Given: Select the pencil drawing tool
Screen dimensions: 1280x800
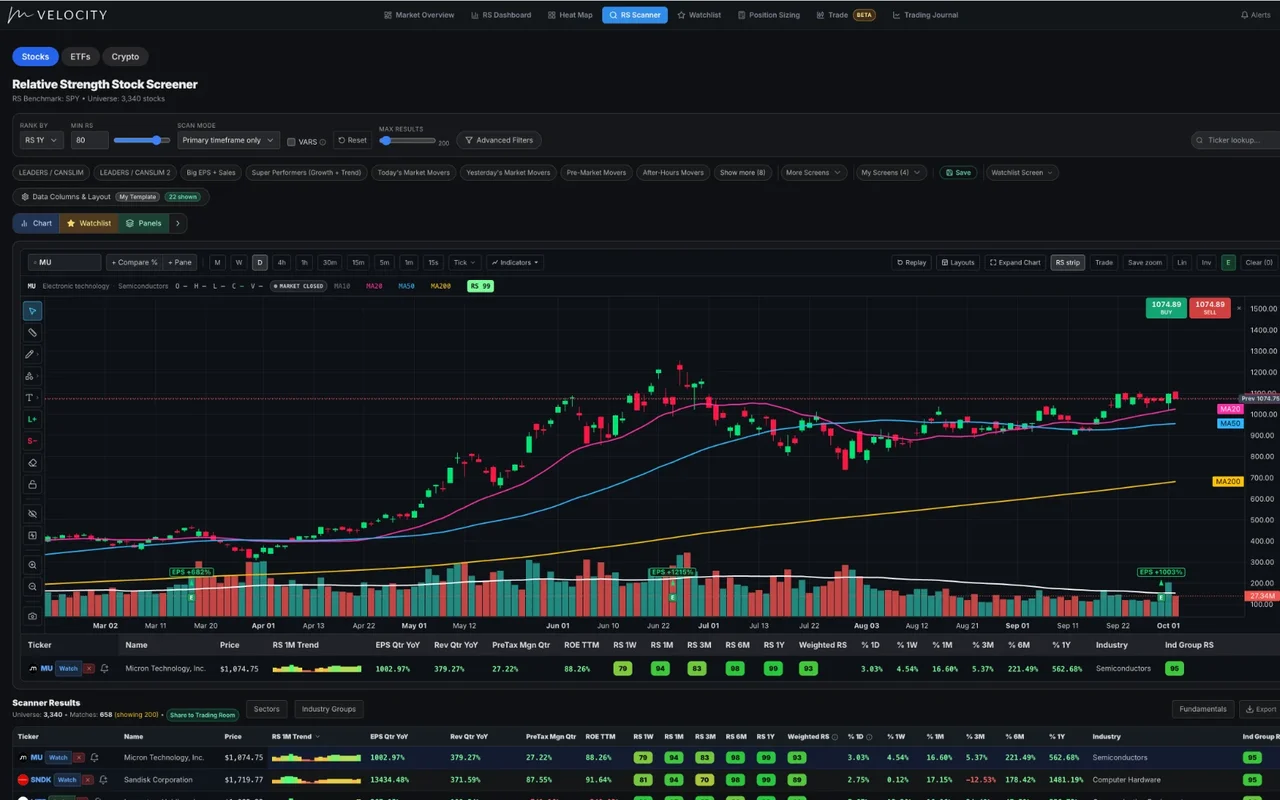Looking at the screenshot, I should tap(32, 354).
